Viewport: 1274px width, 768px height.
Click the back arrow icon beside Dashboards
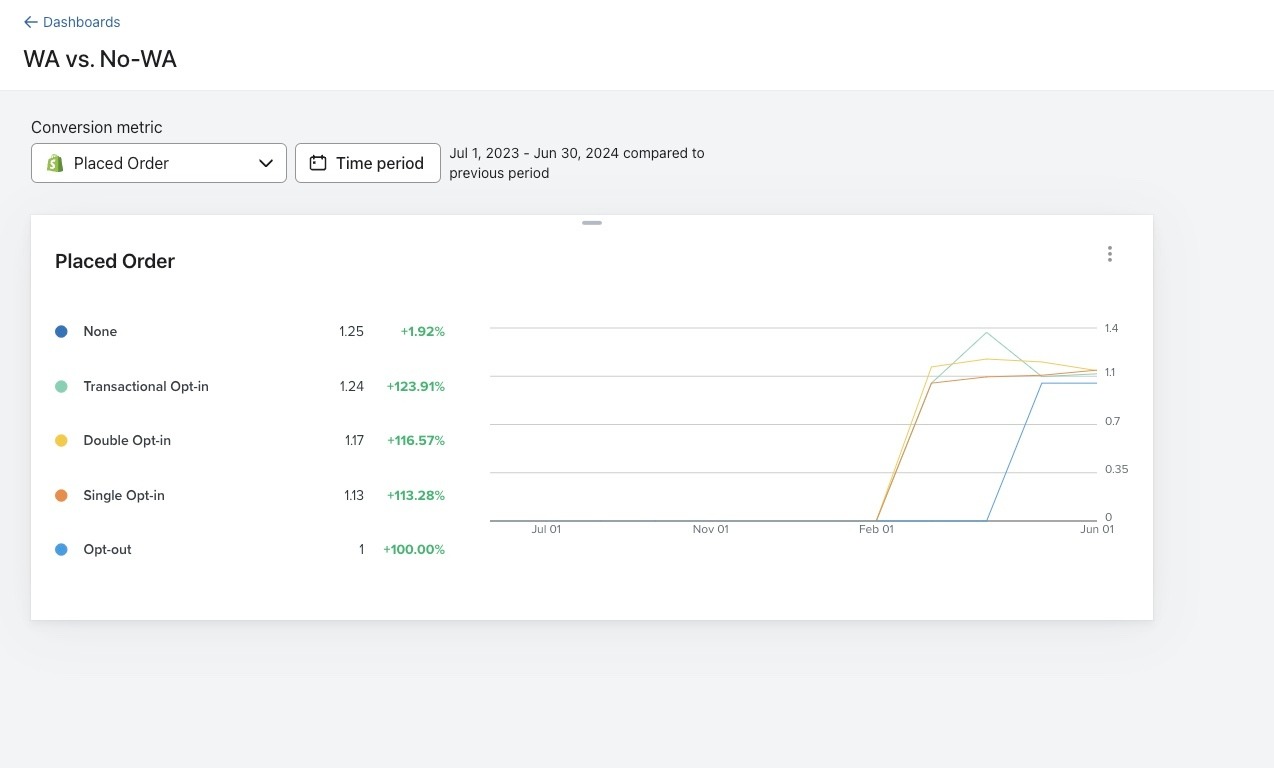coord(30,22)
